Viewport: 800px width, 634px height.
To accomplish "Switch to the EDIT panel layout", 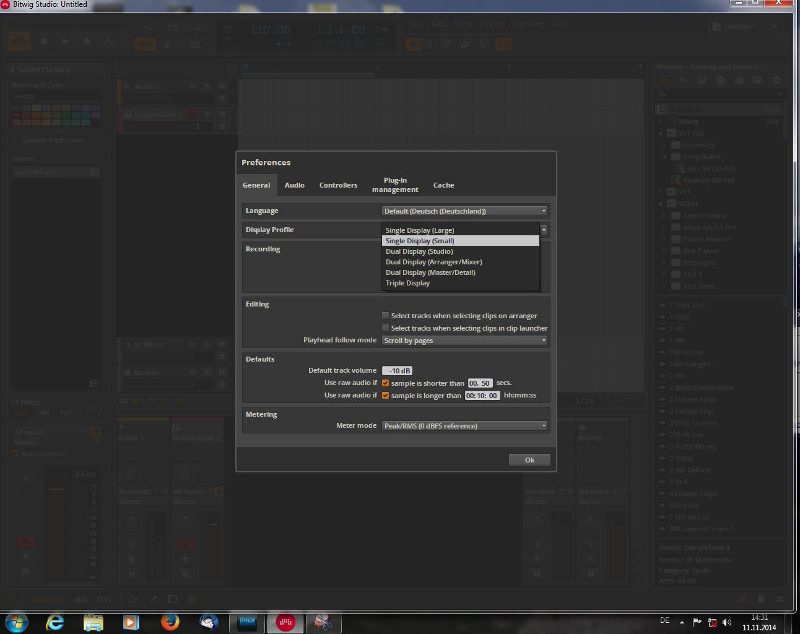I will pos(104,599).
